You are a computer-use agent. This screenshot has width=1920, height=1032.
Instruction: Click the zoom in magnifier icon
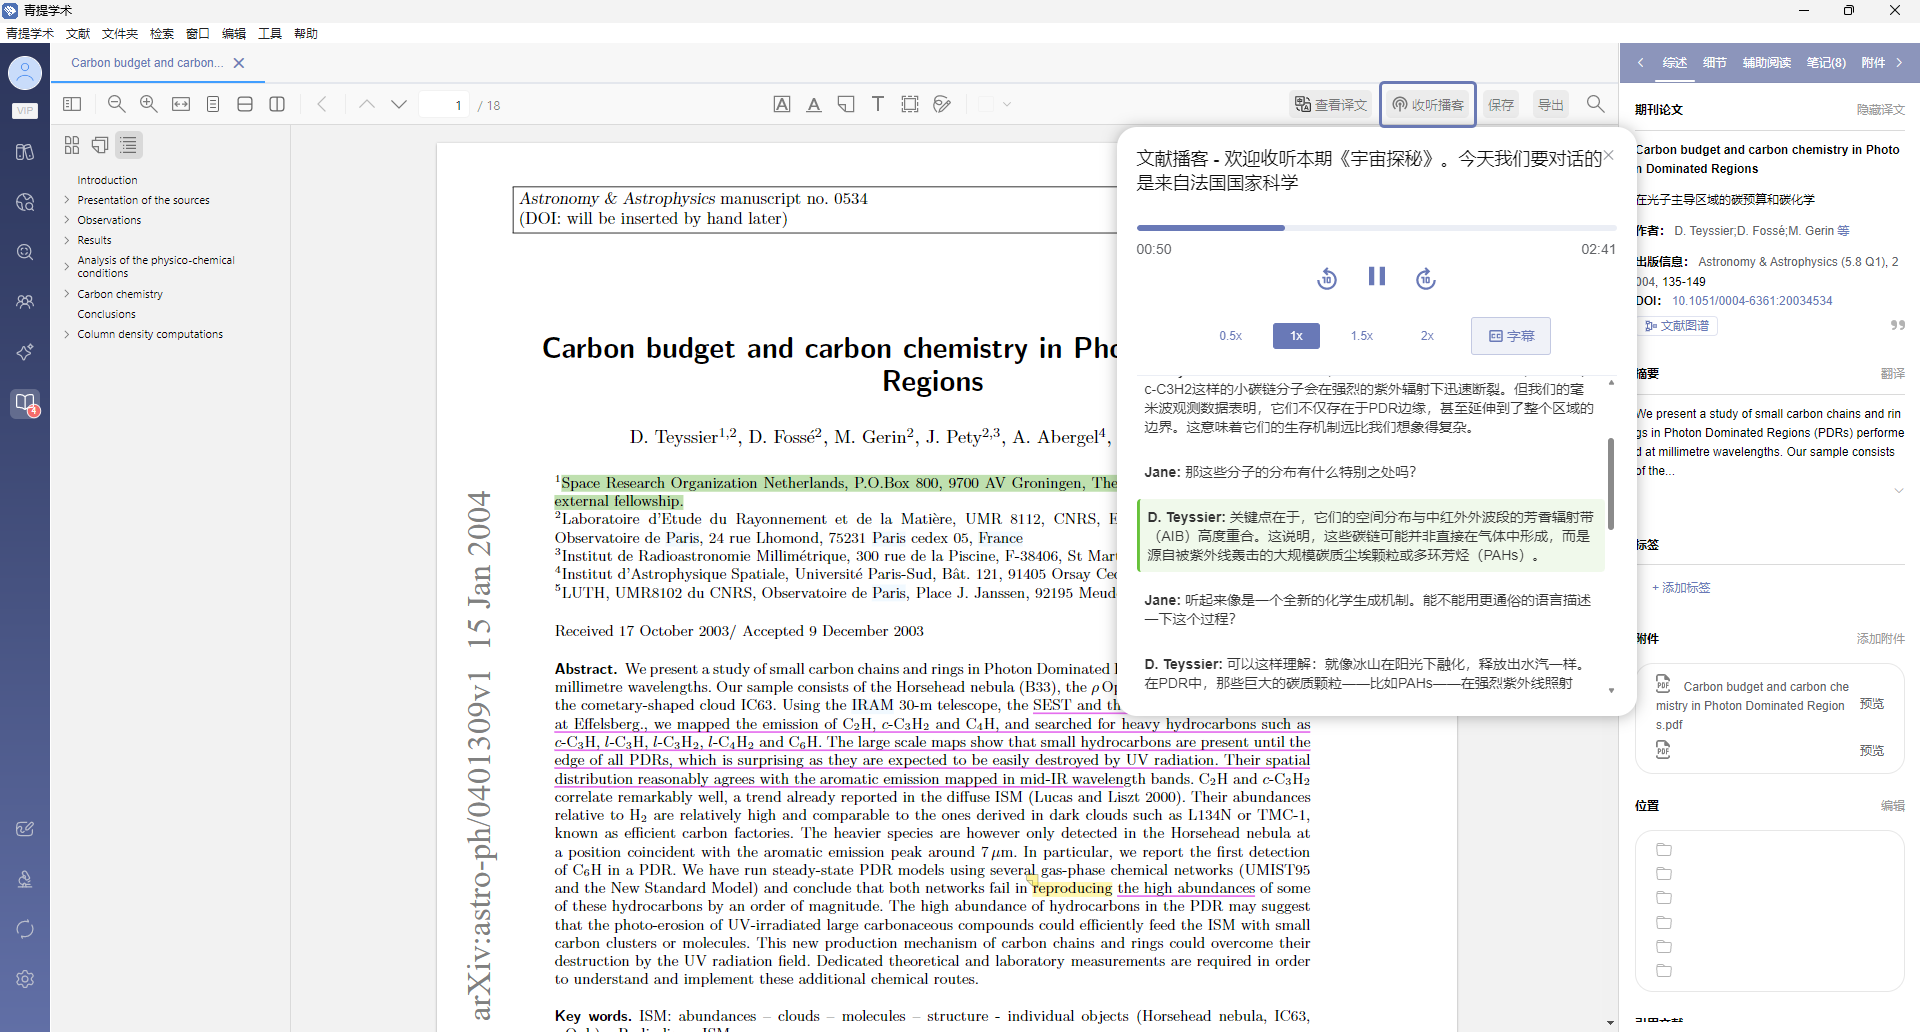(149, 104)
